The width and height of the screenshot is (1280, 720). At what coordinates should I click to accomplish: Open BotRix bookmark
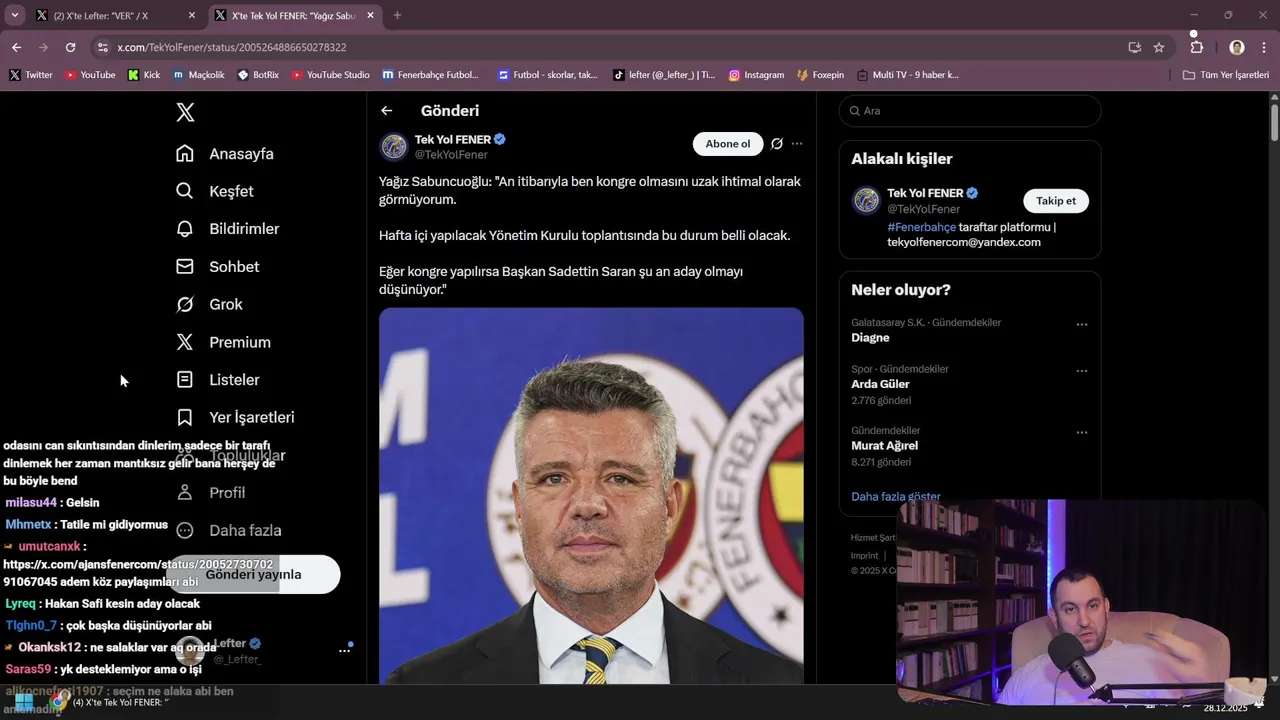click(258, 75)
